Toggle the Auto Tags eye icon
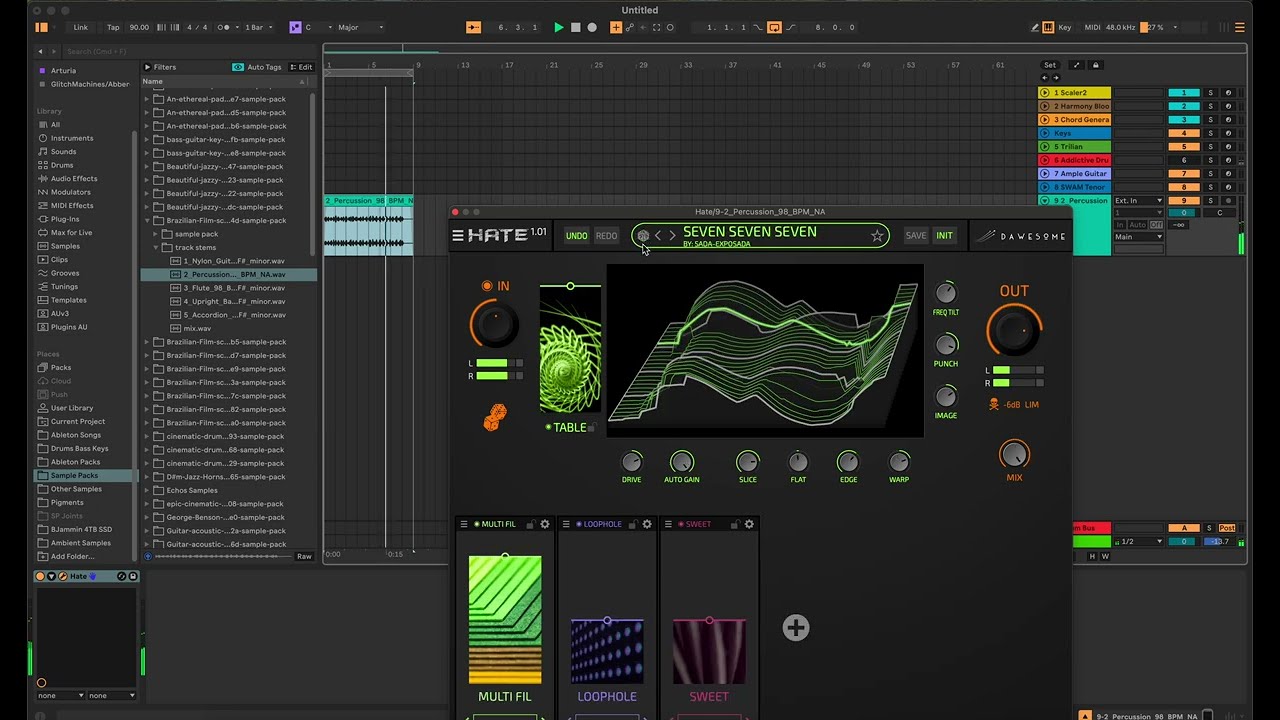The width and height of the screenshot is (1280, 720). click(x=238, y=67)
